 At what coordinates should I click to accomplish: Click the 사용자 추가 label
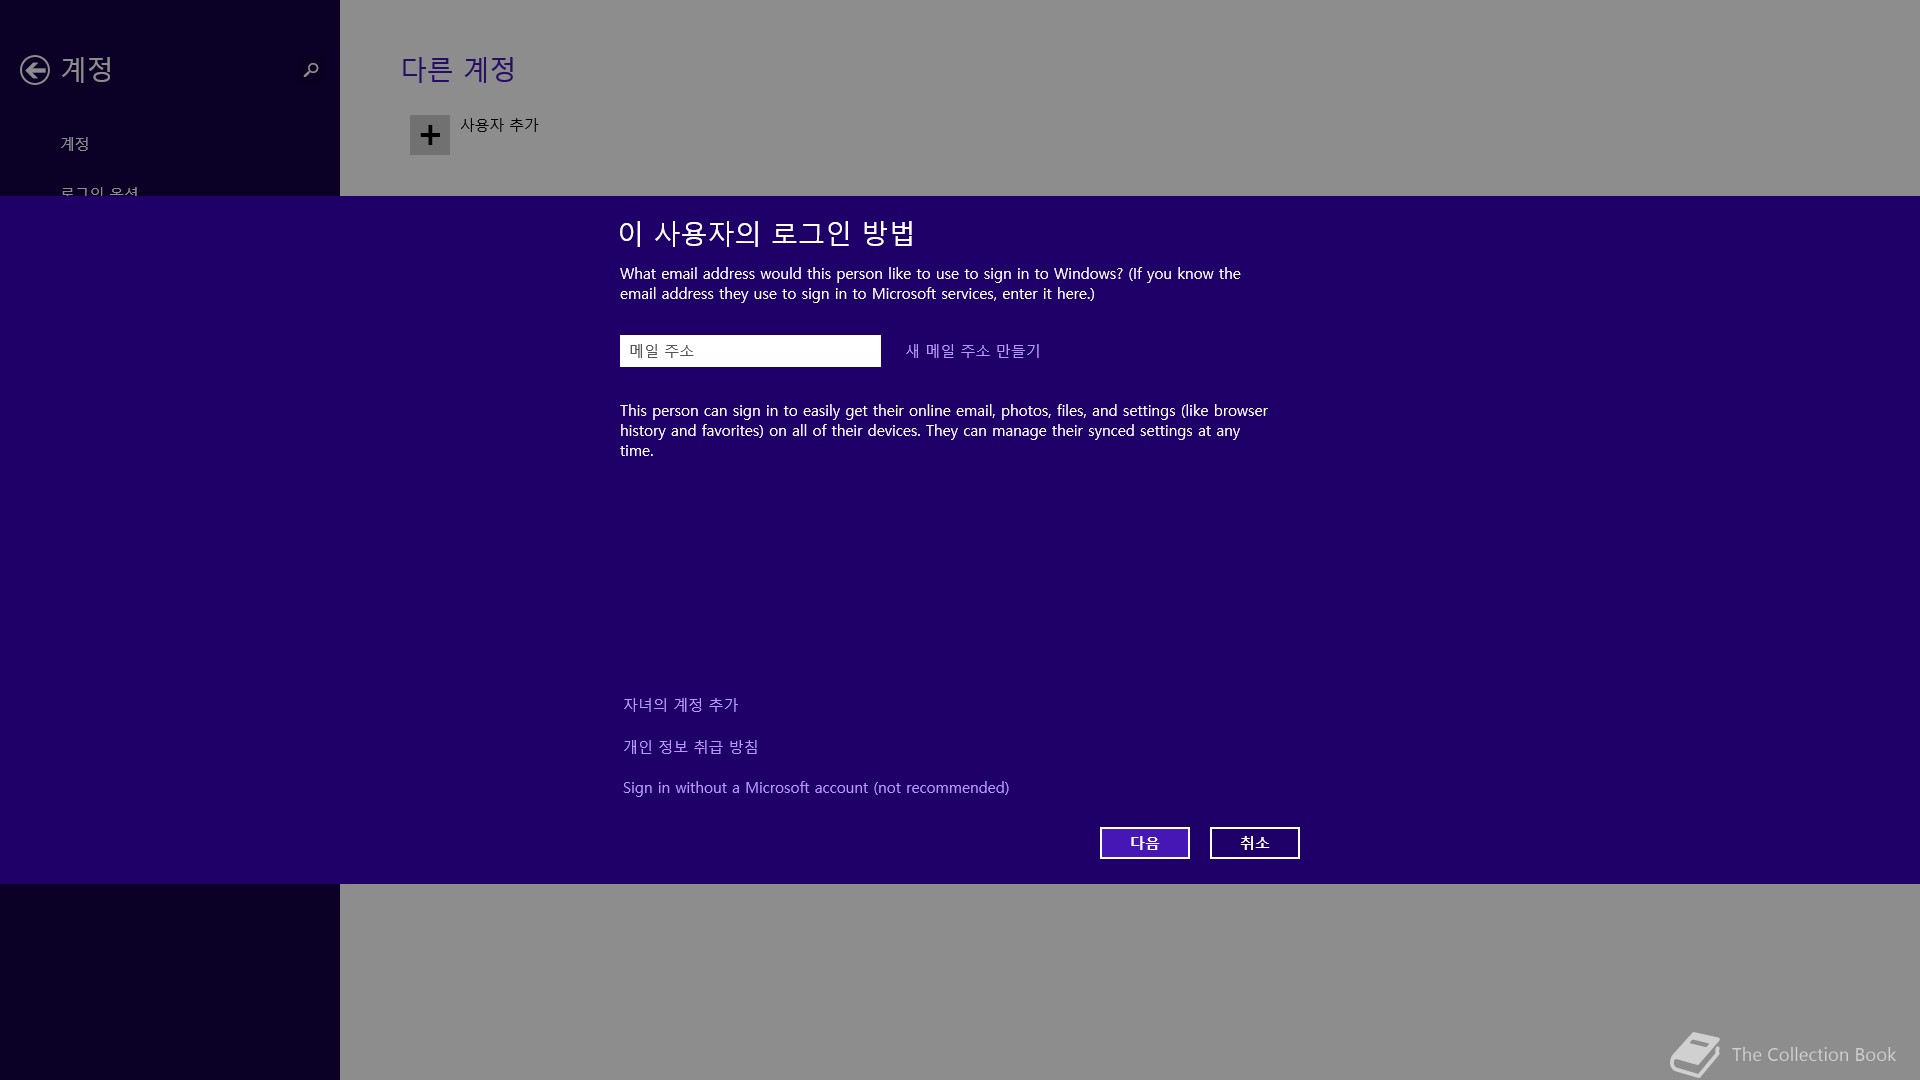tap(499, 125)
